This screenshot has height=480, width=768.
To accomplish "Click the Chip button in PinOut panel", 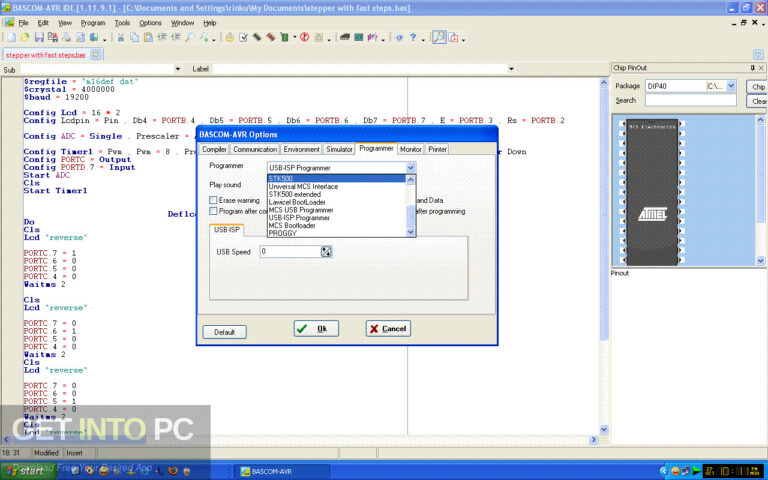I will (x=757, y=87).
